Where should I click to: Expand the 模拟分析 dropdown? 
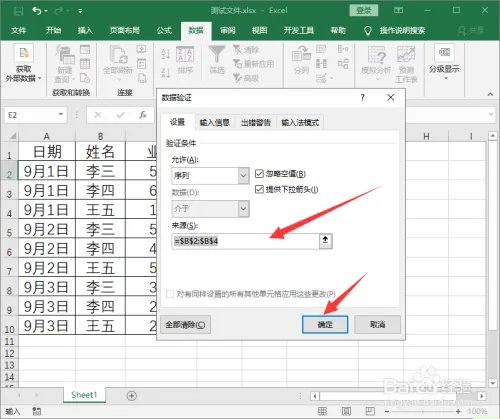pos(378,79)
